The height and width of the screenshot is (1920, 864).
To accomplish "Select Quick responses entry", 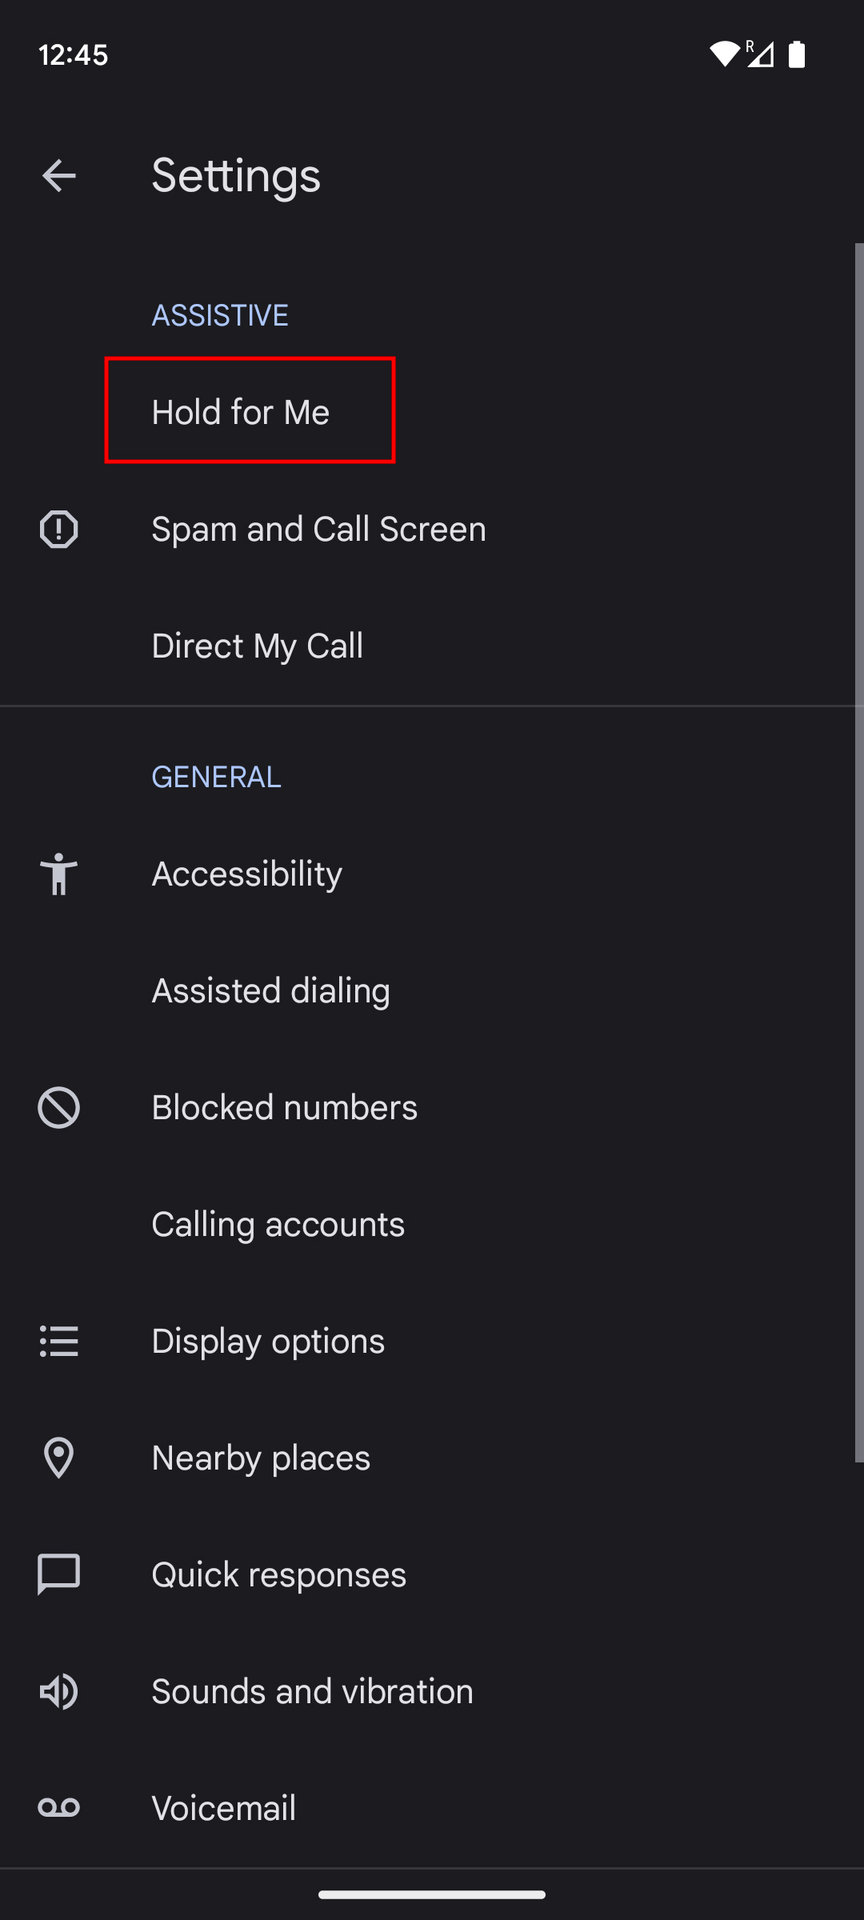I will 279,1575.
